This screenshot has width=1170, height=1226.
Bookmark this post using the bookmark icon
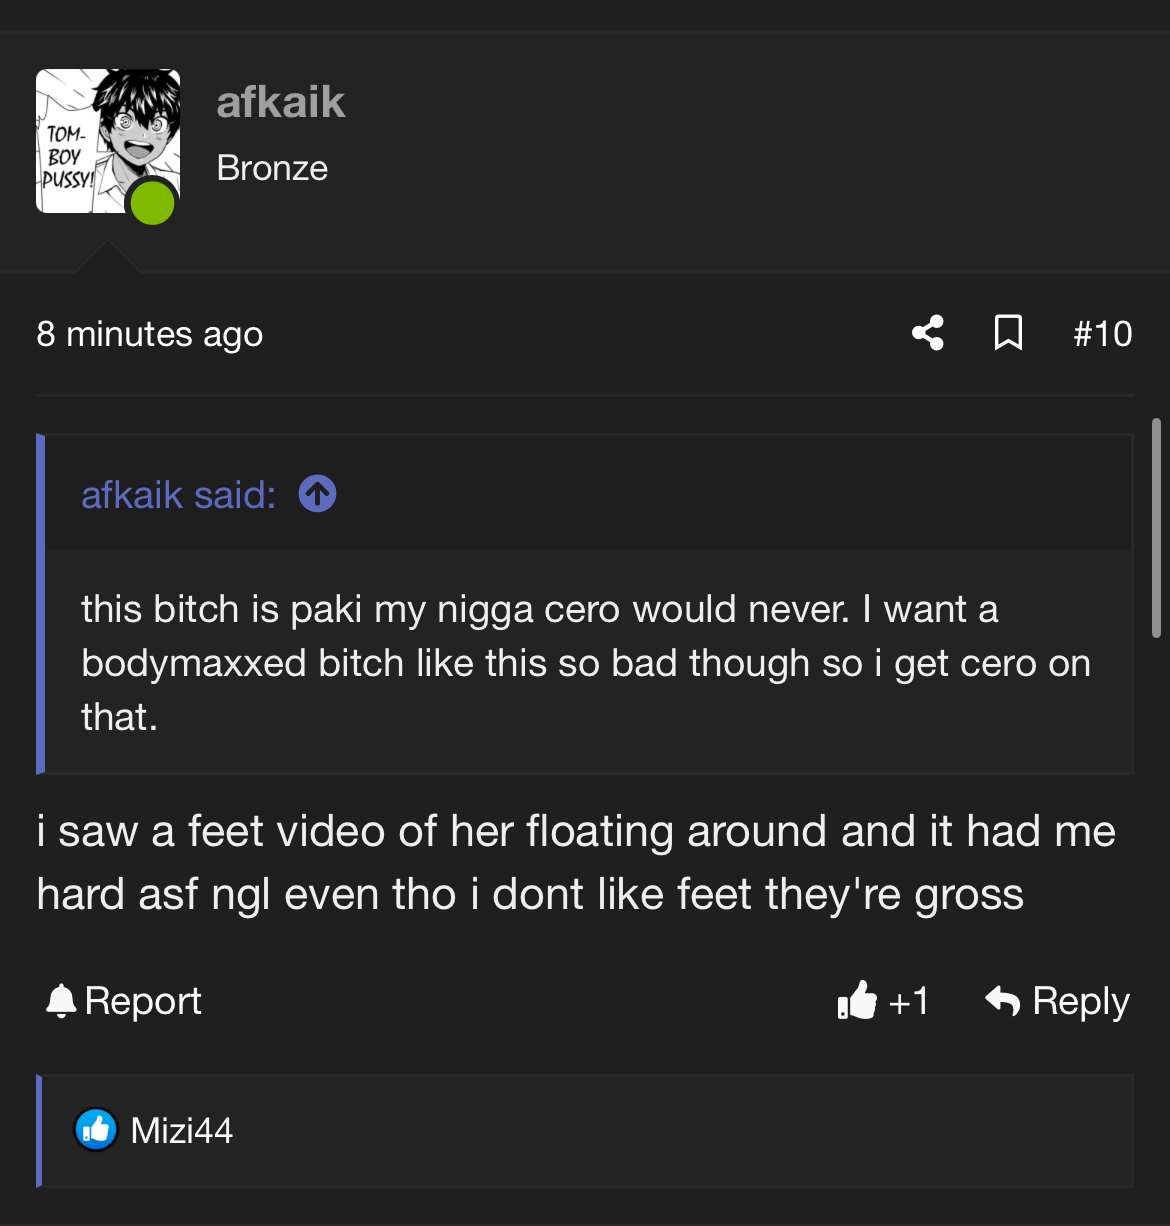click(1008, 333)
